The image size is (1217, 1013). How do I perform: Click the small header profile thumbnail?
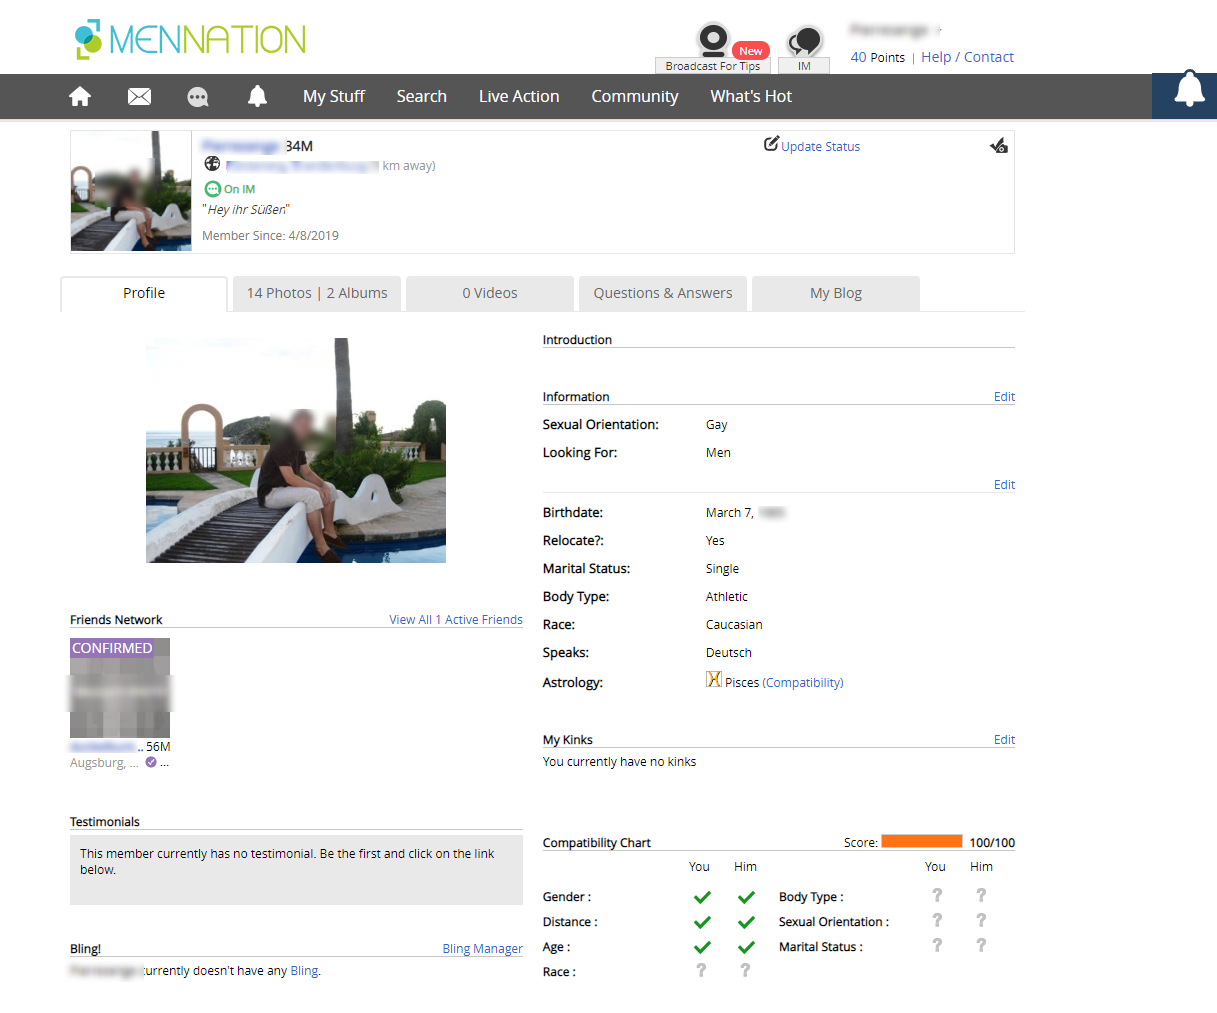(131, 191)
